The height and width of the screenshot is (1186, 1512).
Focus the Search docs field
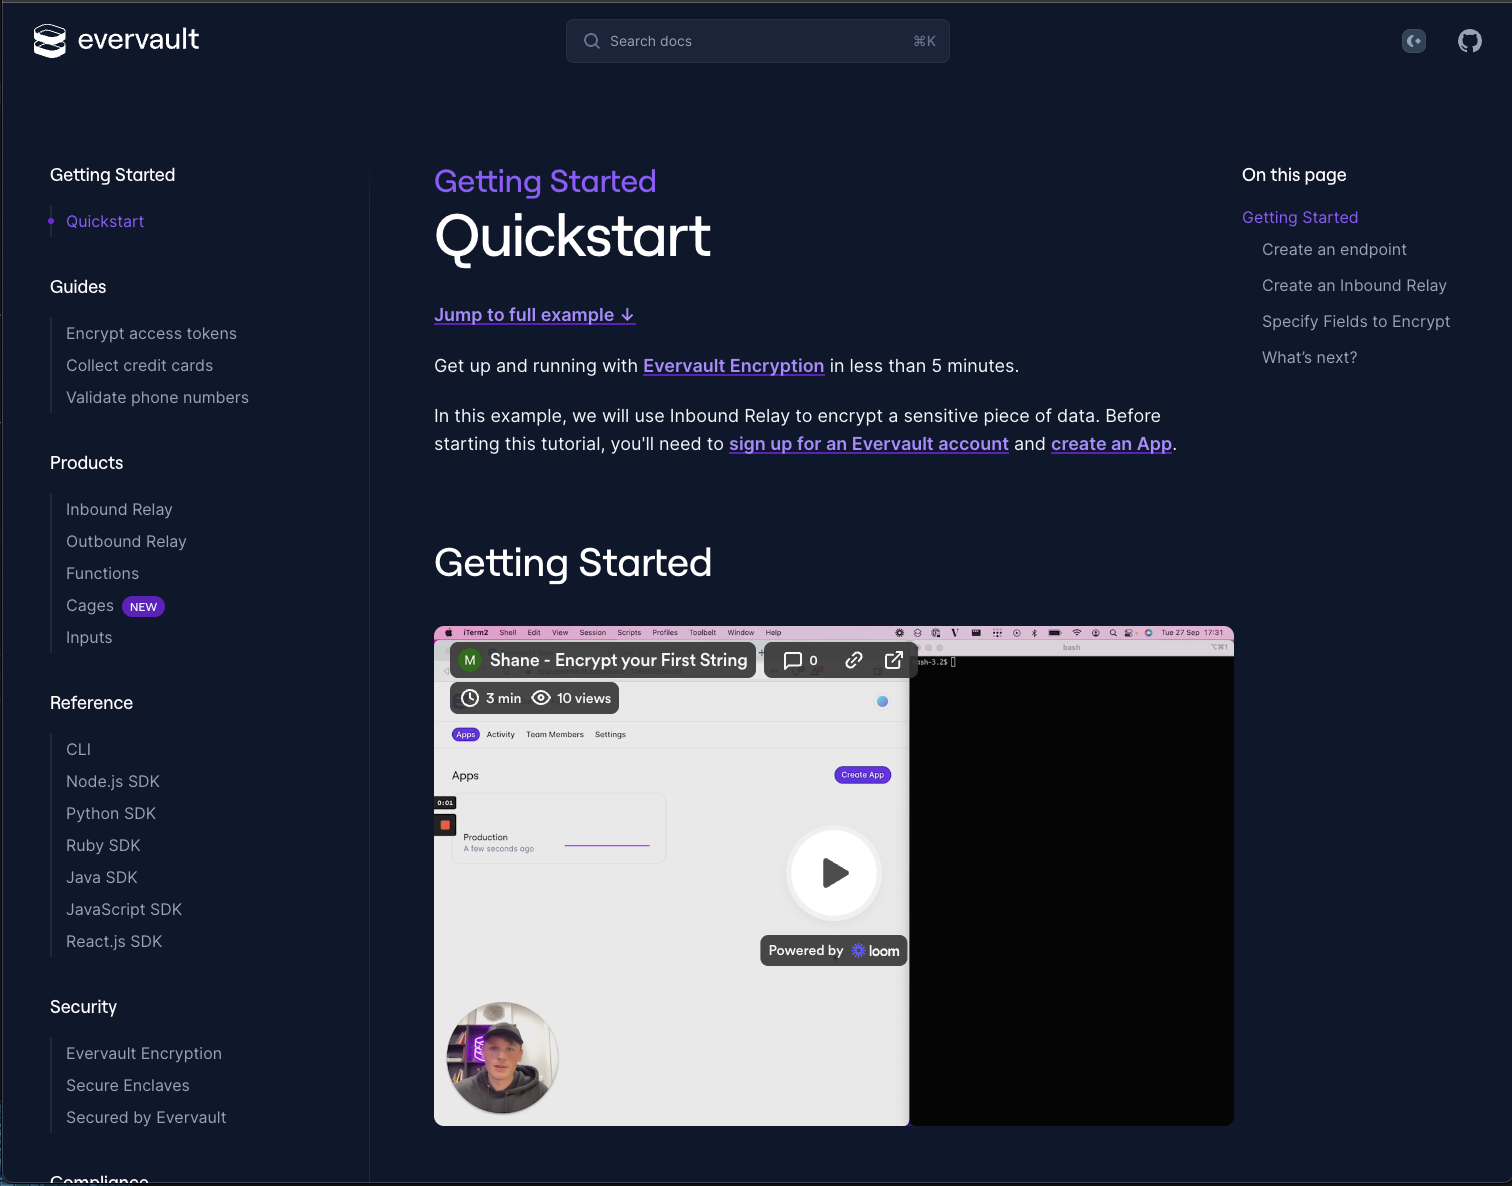point(758,41)
